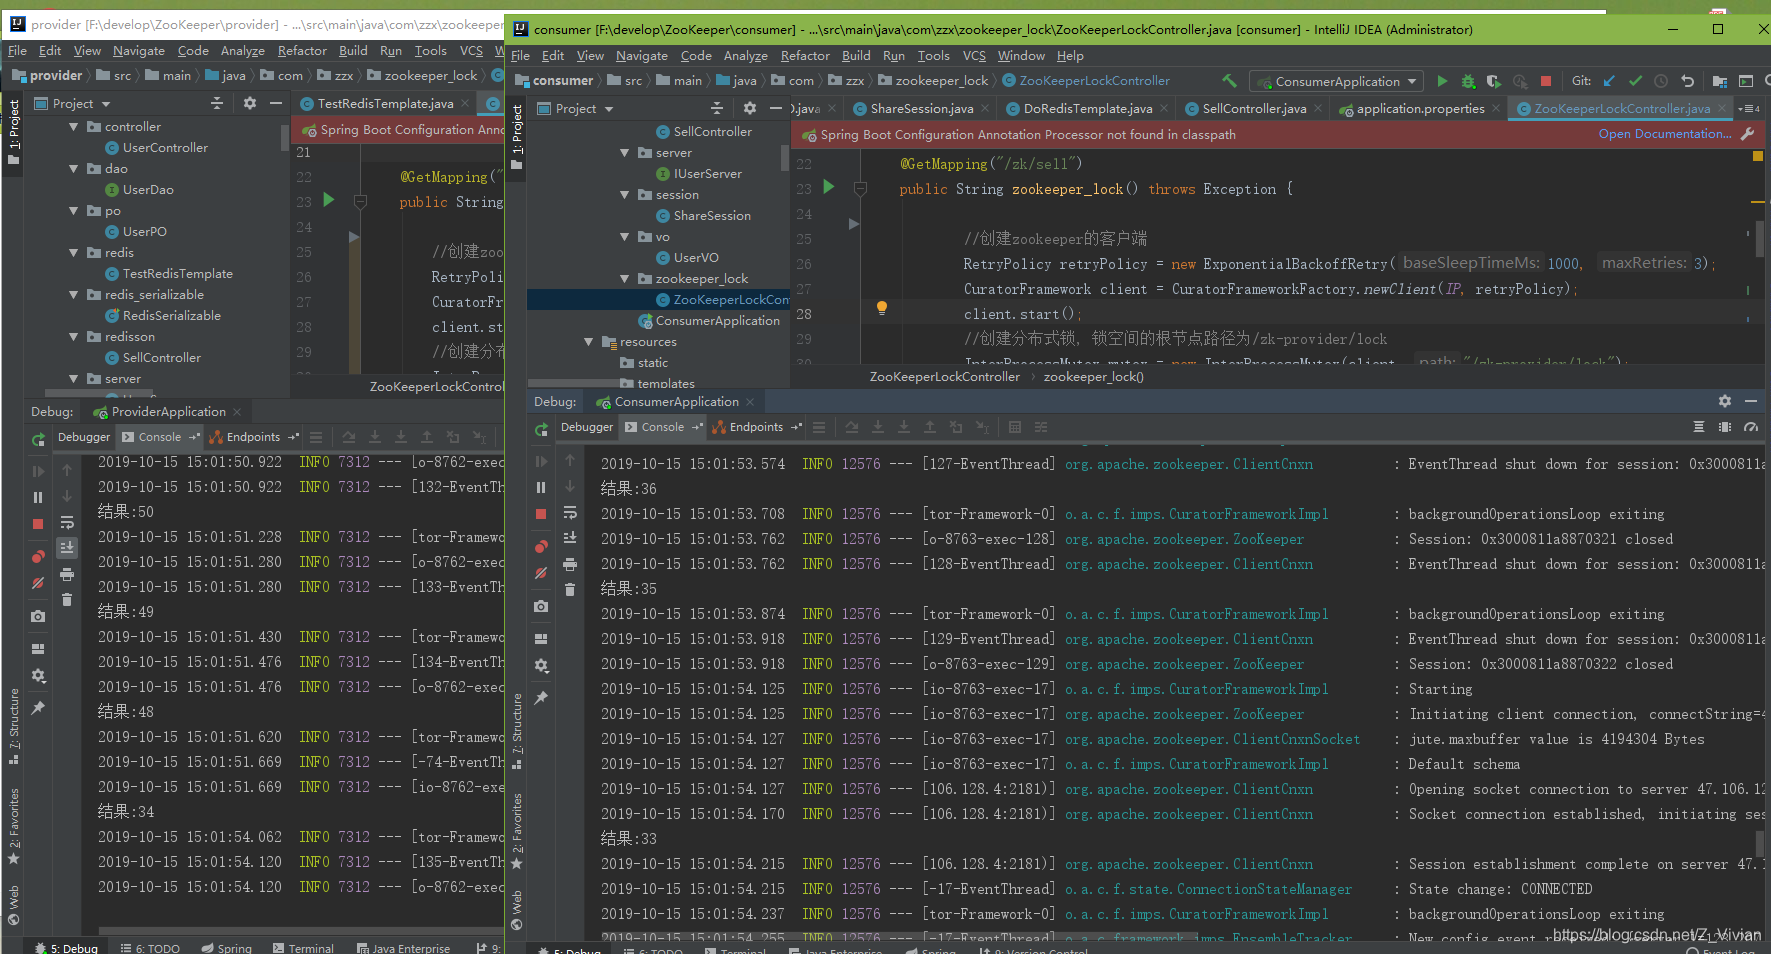Screen dimensions: 1771x954
Task: Clear consumer console with trash icon
Action: 570,590
